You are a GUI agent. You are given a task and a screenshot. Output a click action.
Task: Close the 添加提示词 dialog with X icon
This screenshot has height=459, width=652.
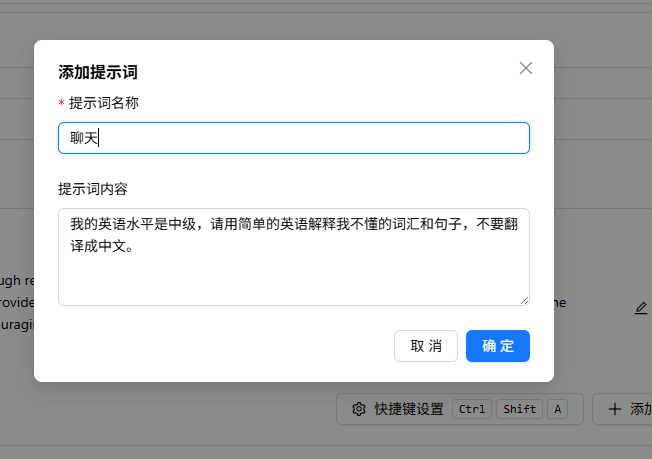click(526, 68)
